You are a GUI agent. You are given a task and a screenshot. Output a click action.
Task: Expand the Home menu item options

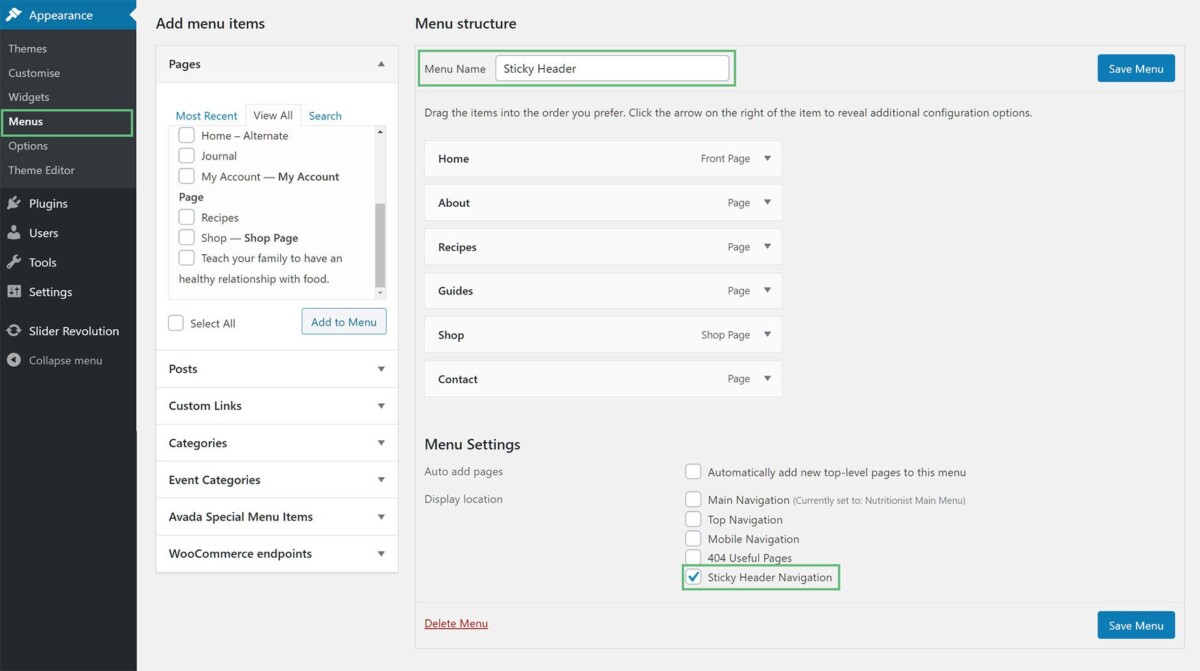coord(767,158)
